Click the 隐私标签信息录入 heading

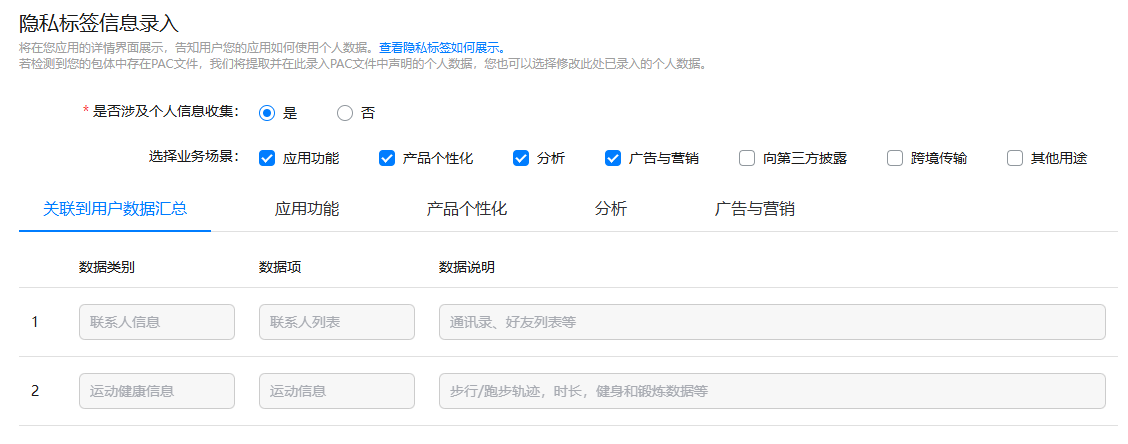(x=99, y=23)
